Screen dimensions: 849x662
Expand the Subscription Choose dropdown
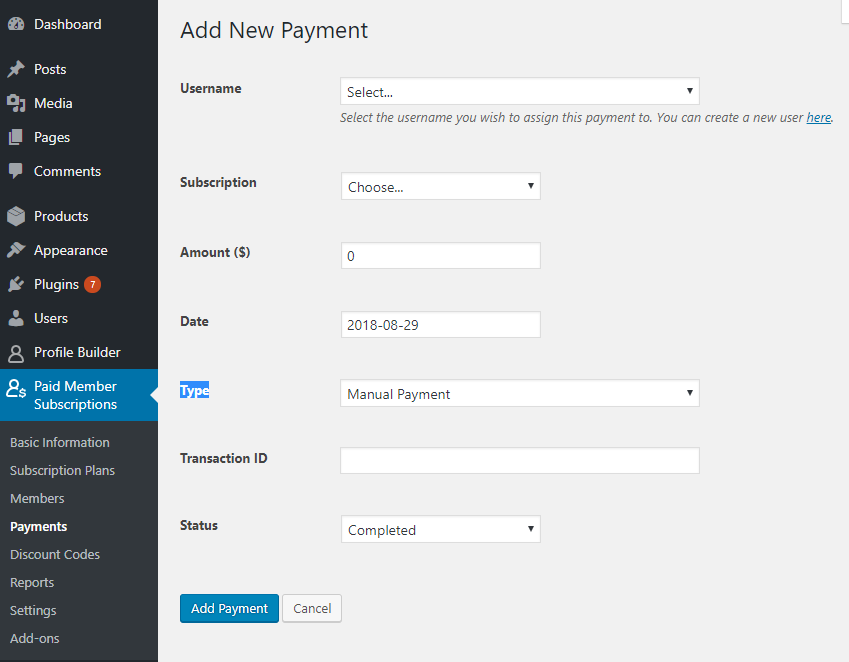(441, 186)
